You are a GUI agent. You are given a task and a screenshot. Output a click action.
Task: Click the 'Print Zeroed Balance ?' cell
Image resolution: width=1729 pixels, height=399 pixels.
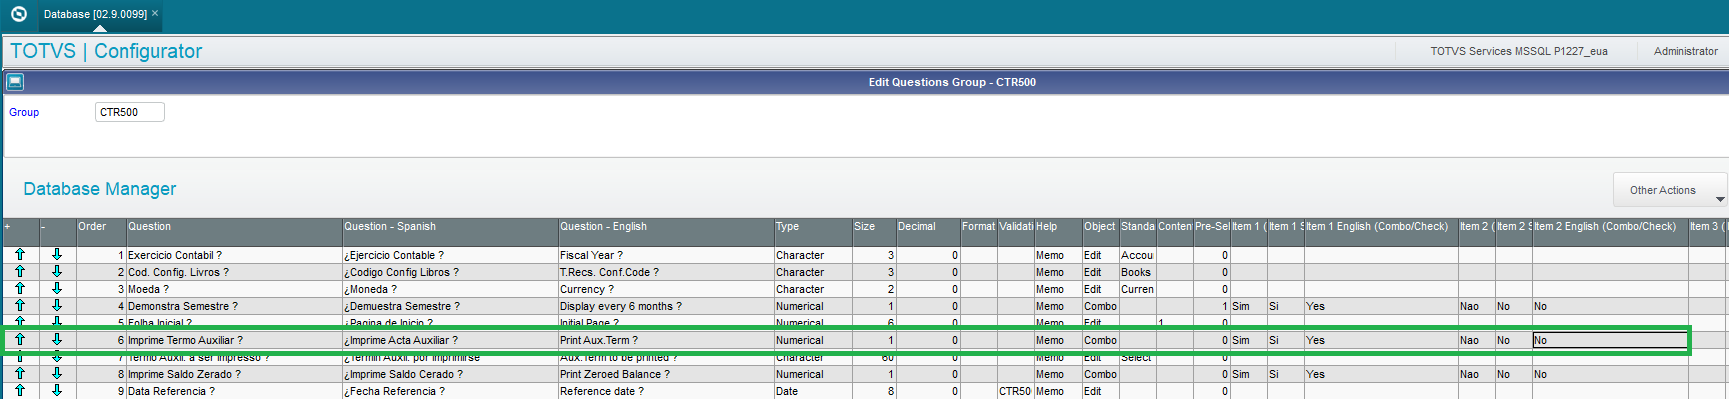point(666,374)
